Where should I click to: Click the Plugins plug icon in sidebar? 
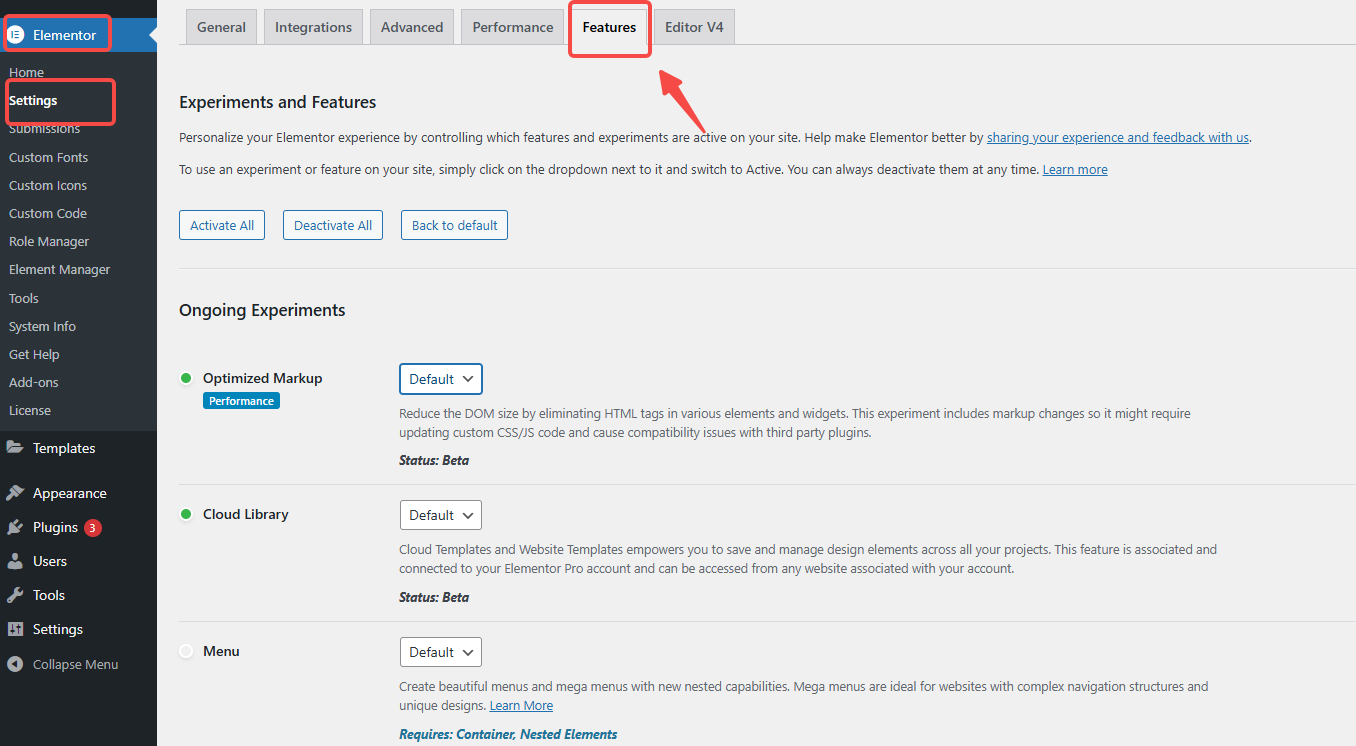coord(15,527)
